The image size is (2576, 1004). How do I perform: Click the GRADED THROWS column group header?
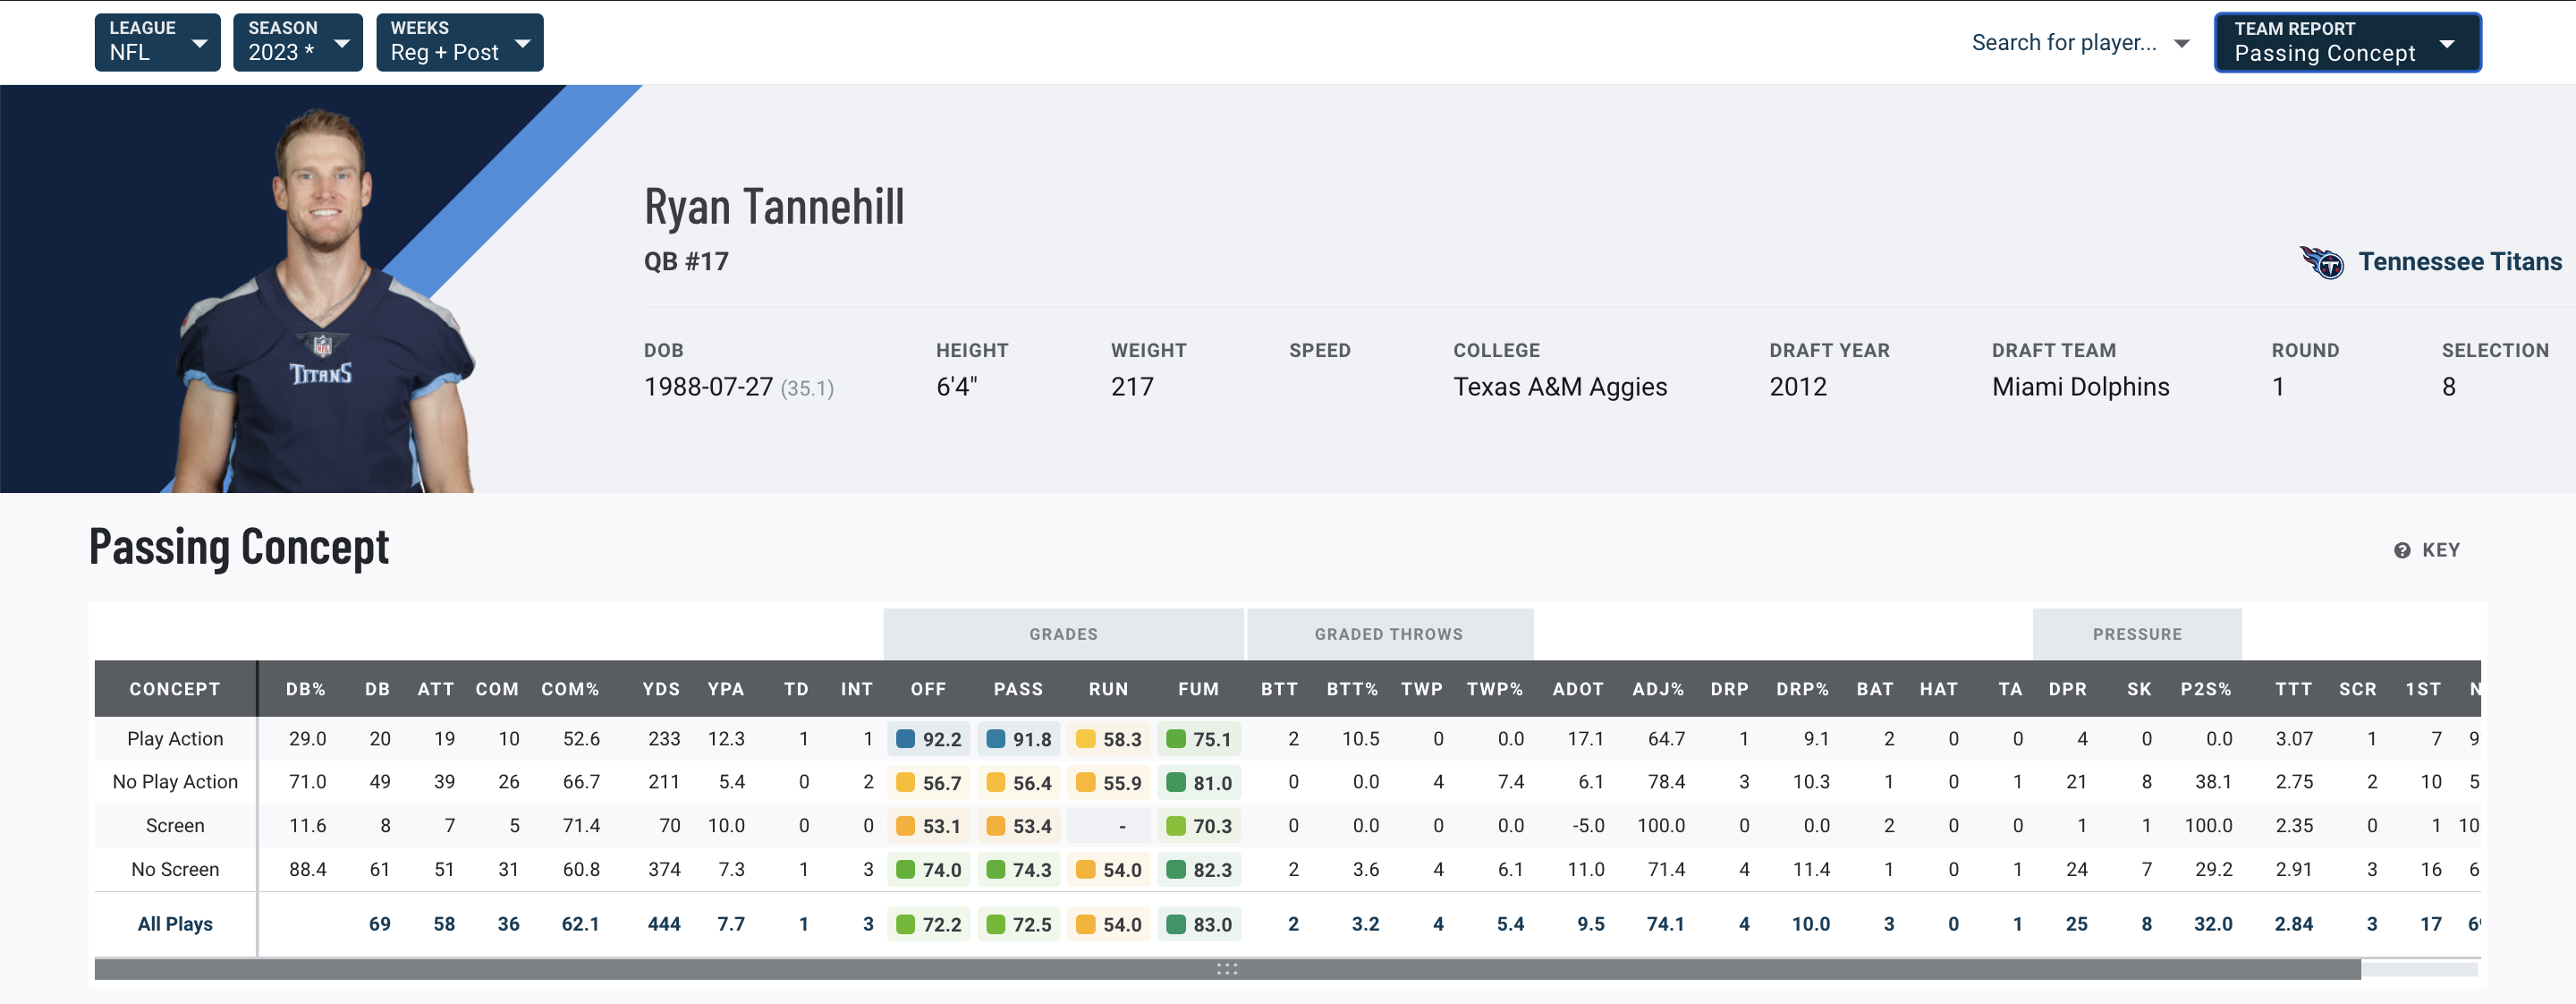1390,634
